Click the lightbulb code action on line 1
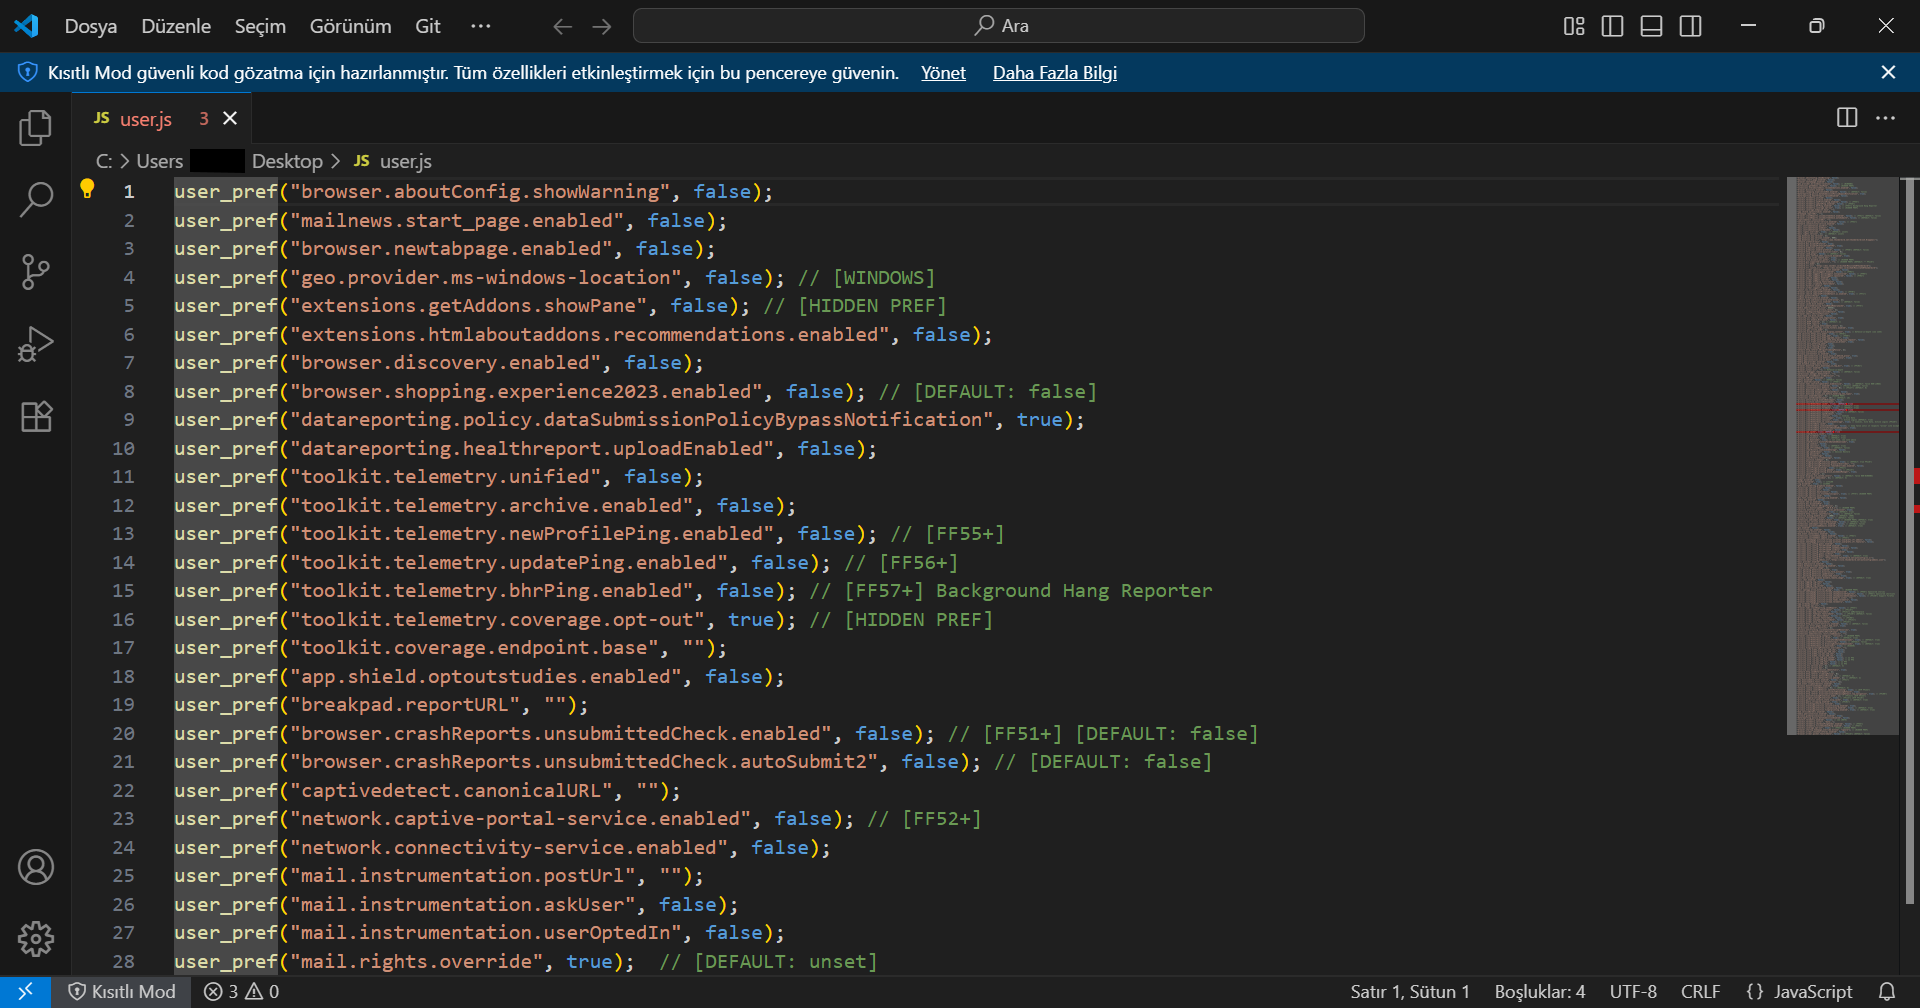Viewport: 1920px width, 1008px height. (87, 189)
